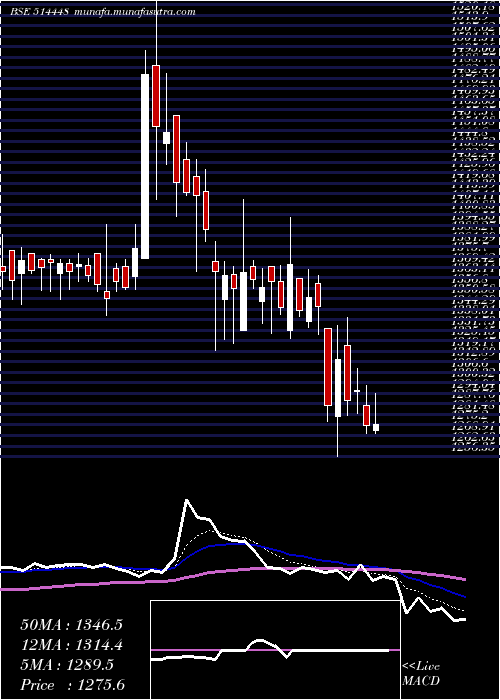The image size is (500, 700).
Task: Click the BSE 514448 ticker label
Action: [40, 12]
